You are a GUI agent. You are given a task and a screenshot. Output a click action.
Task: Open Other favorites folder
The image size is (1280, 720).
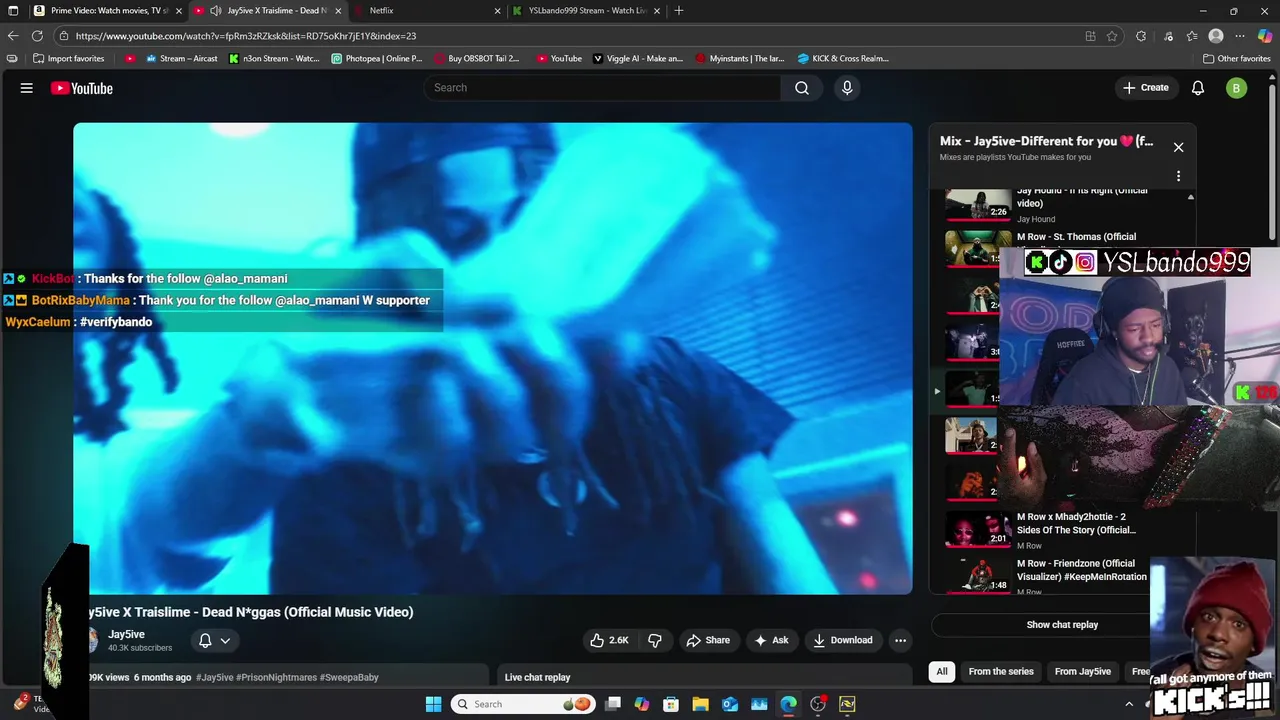click(1236, 58)
